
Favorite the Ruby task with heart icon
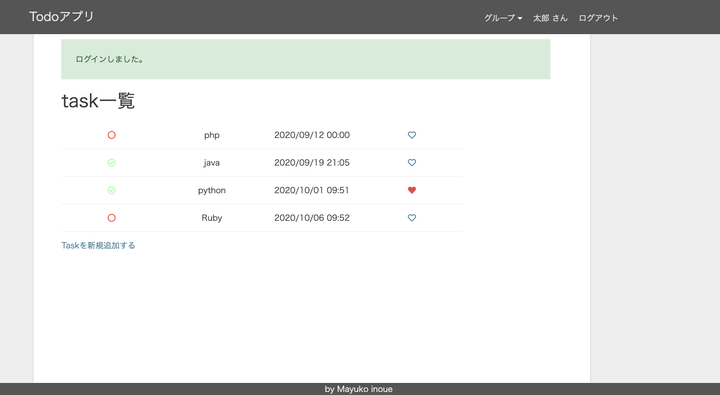pyautogui.click(x=412, y=218)
